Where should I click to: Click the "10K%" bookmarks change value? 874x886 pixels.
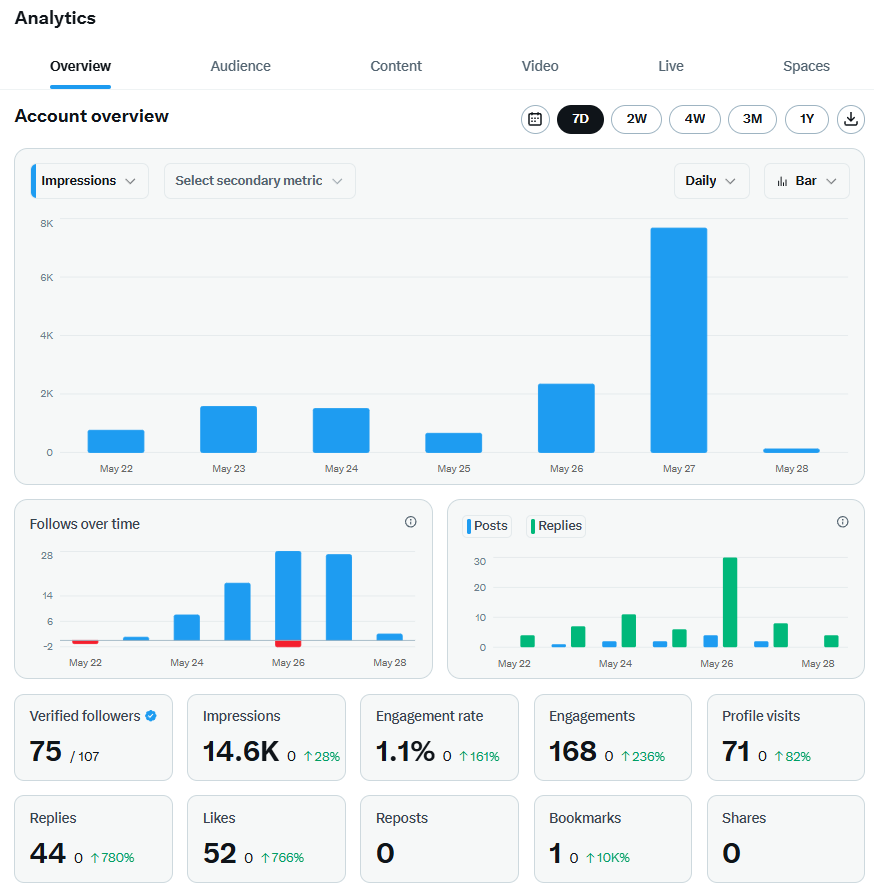point(613,858)
